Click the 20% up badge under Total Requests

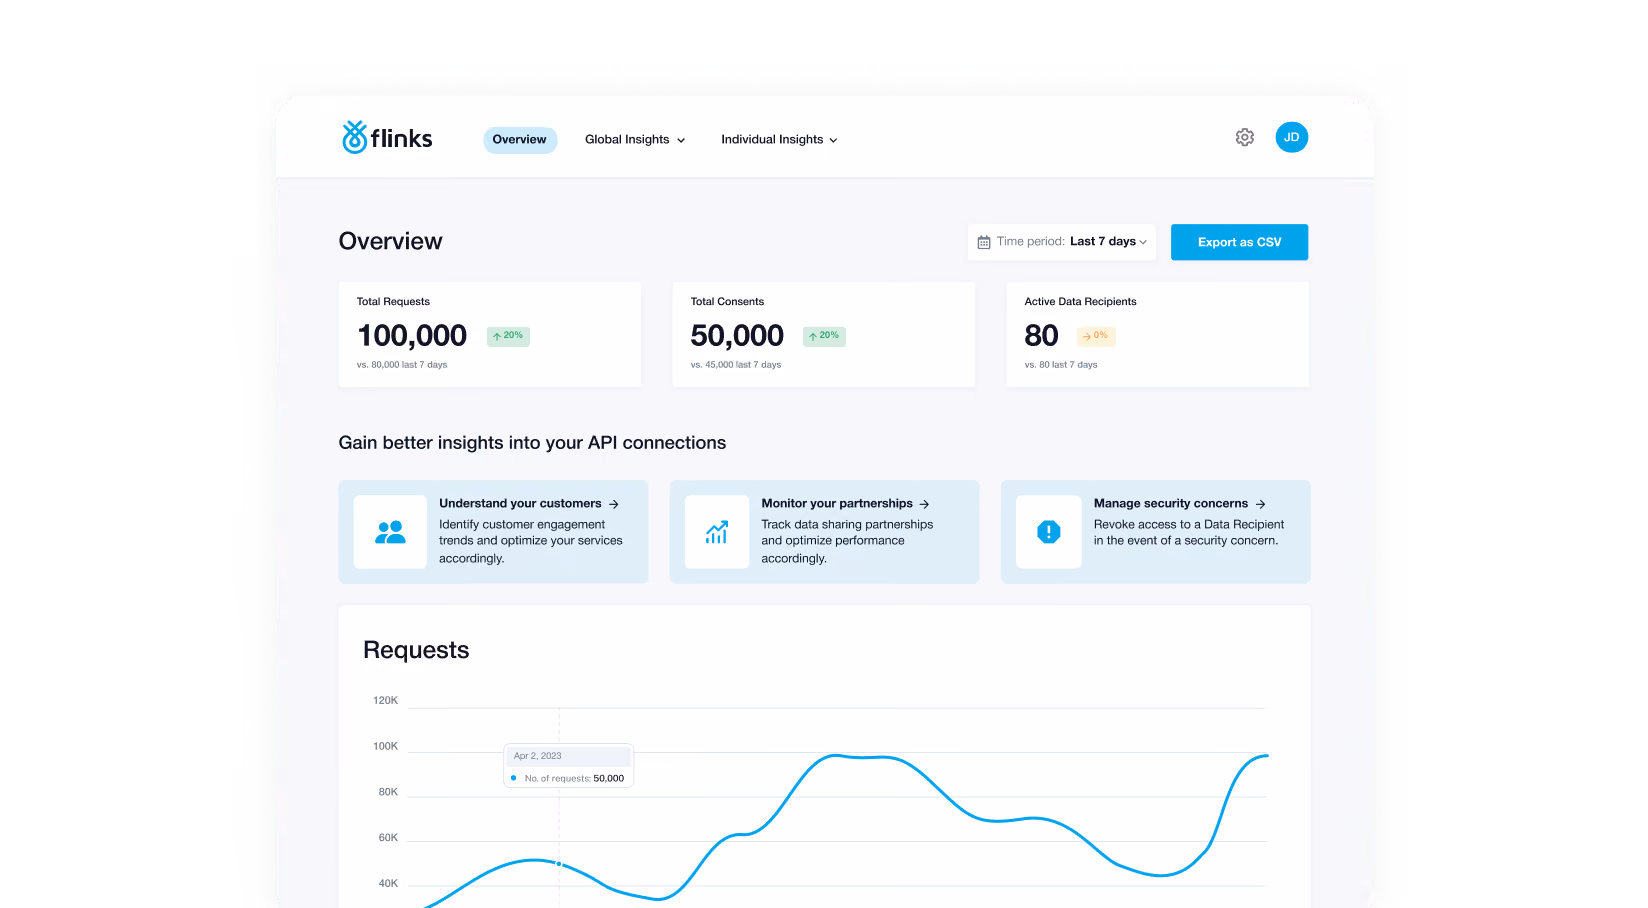point(508,336)
